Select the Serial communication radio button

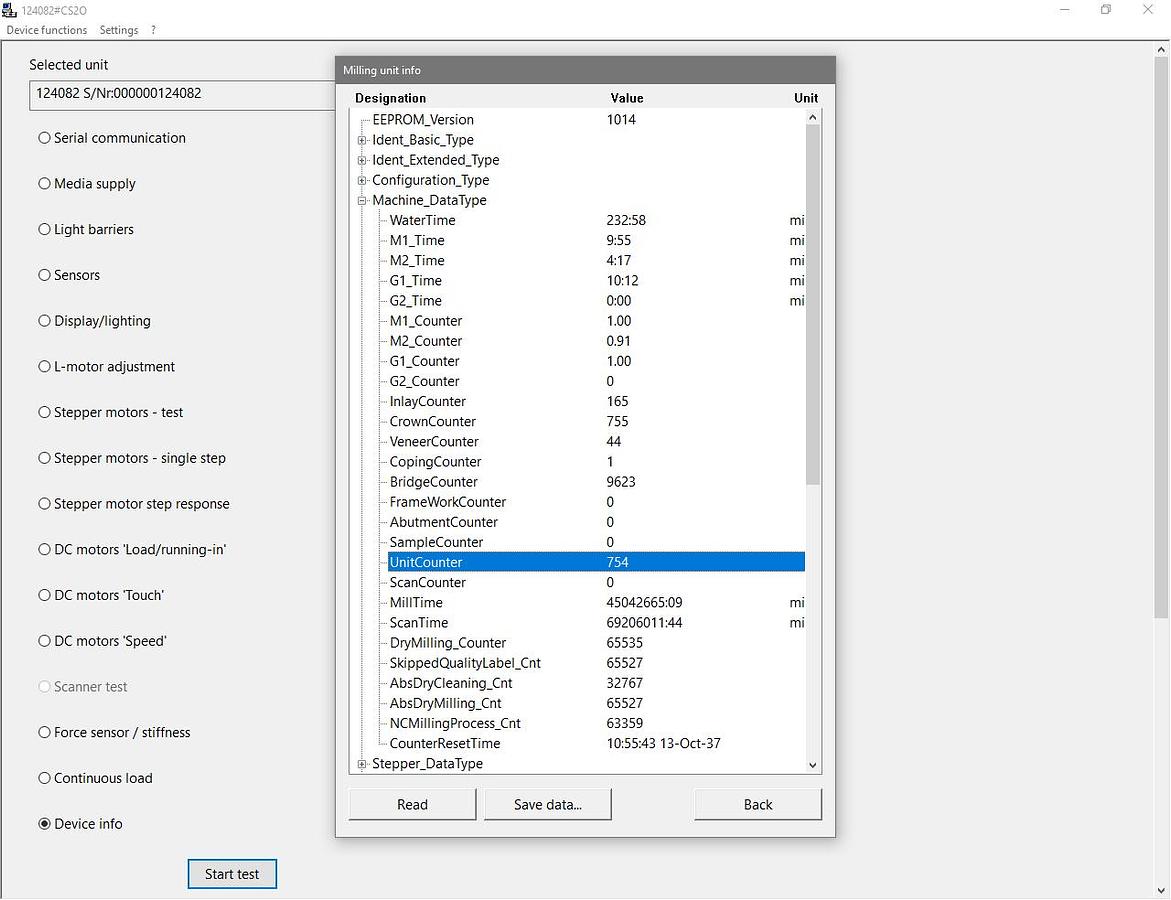pyautogui.click(x=44, y=138)
